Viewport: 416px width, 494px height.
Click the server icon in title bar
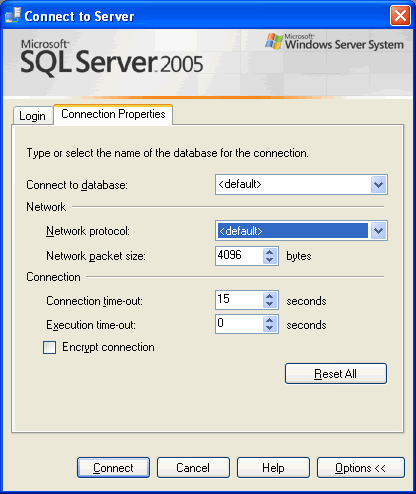pos(13,15)
